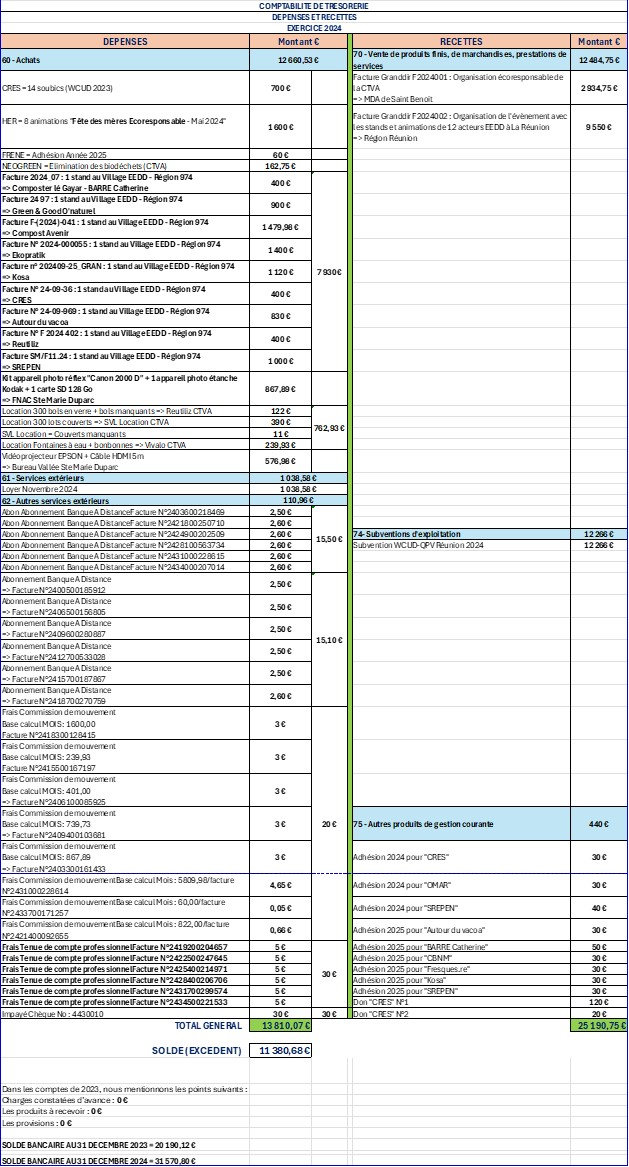This screenshot has width=629, height=1167.
Task: Click the "867,89 €" amount cell
Action: point(281,389)
